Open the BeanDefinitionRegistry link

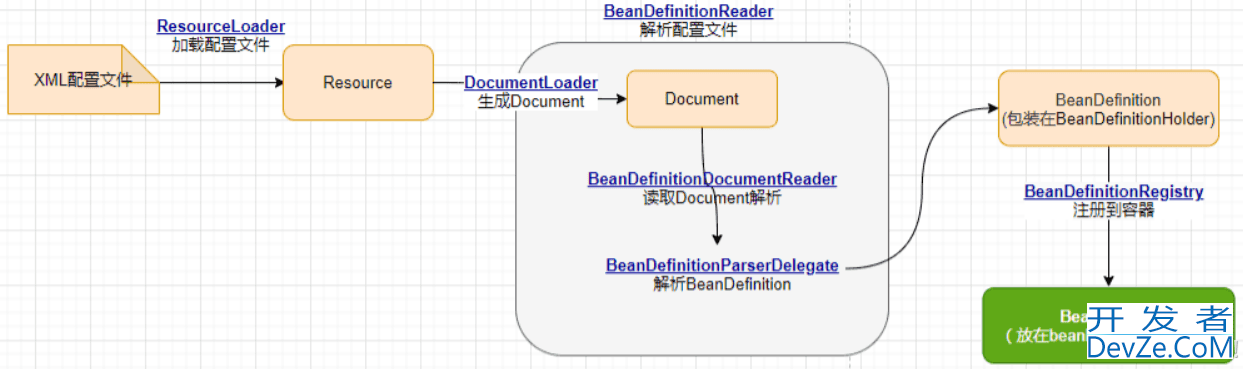[1114, 191]
